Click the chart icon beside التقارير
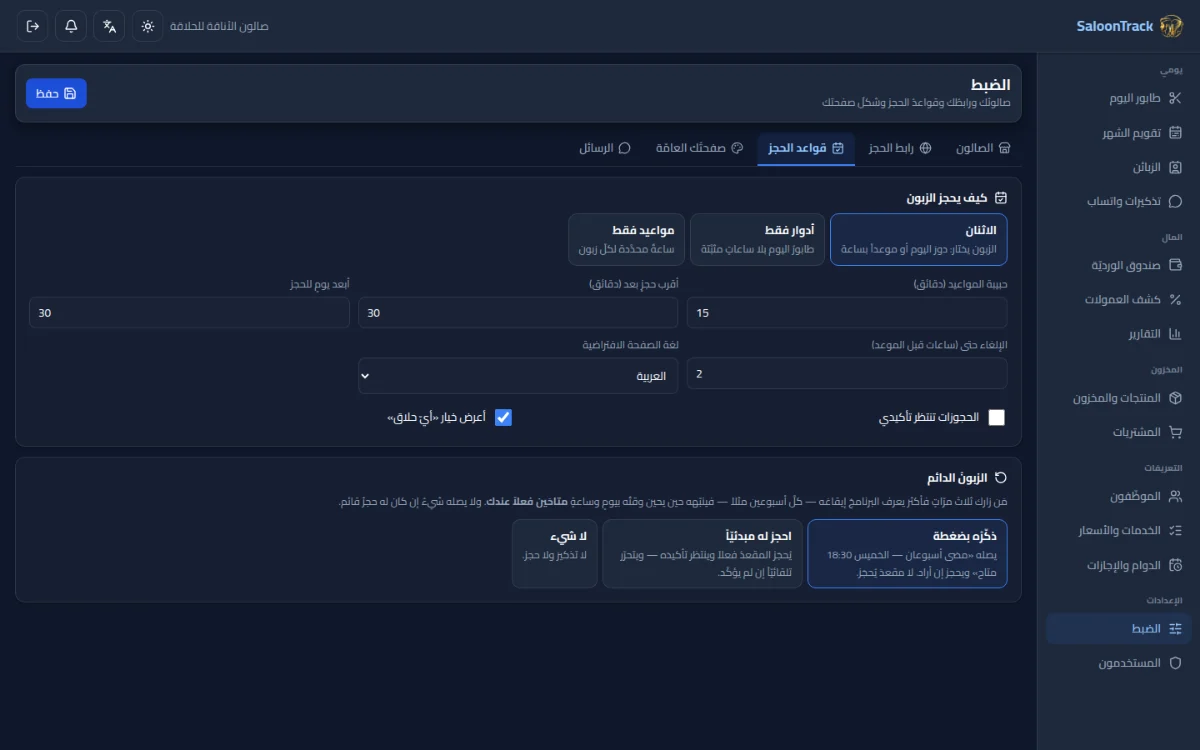 pos(1175,334)
